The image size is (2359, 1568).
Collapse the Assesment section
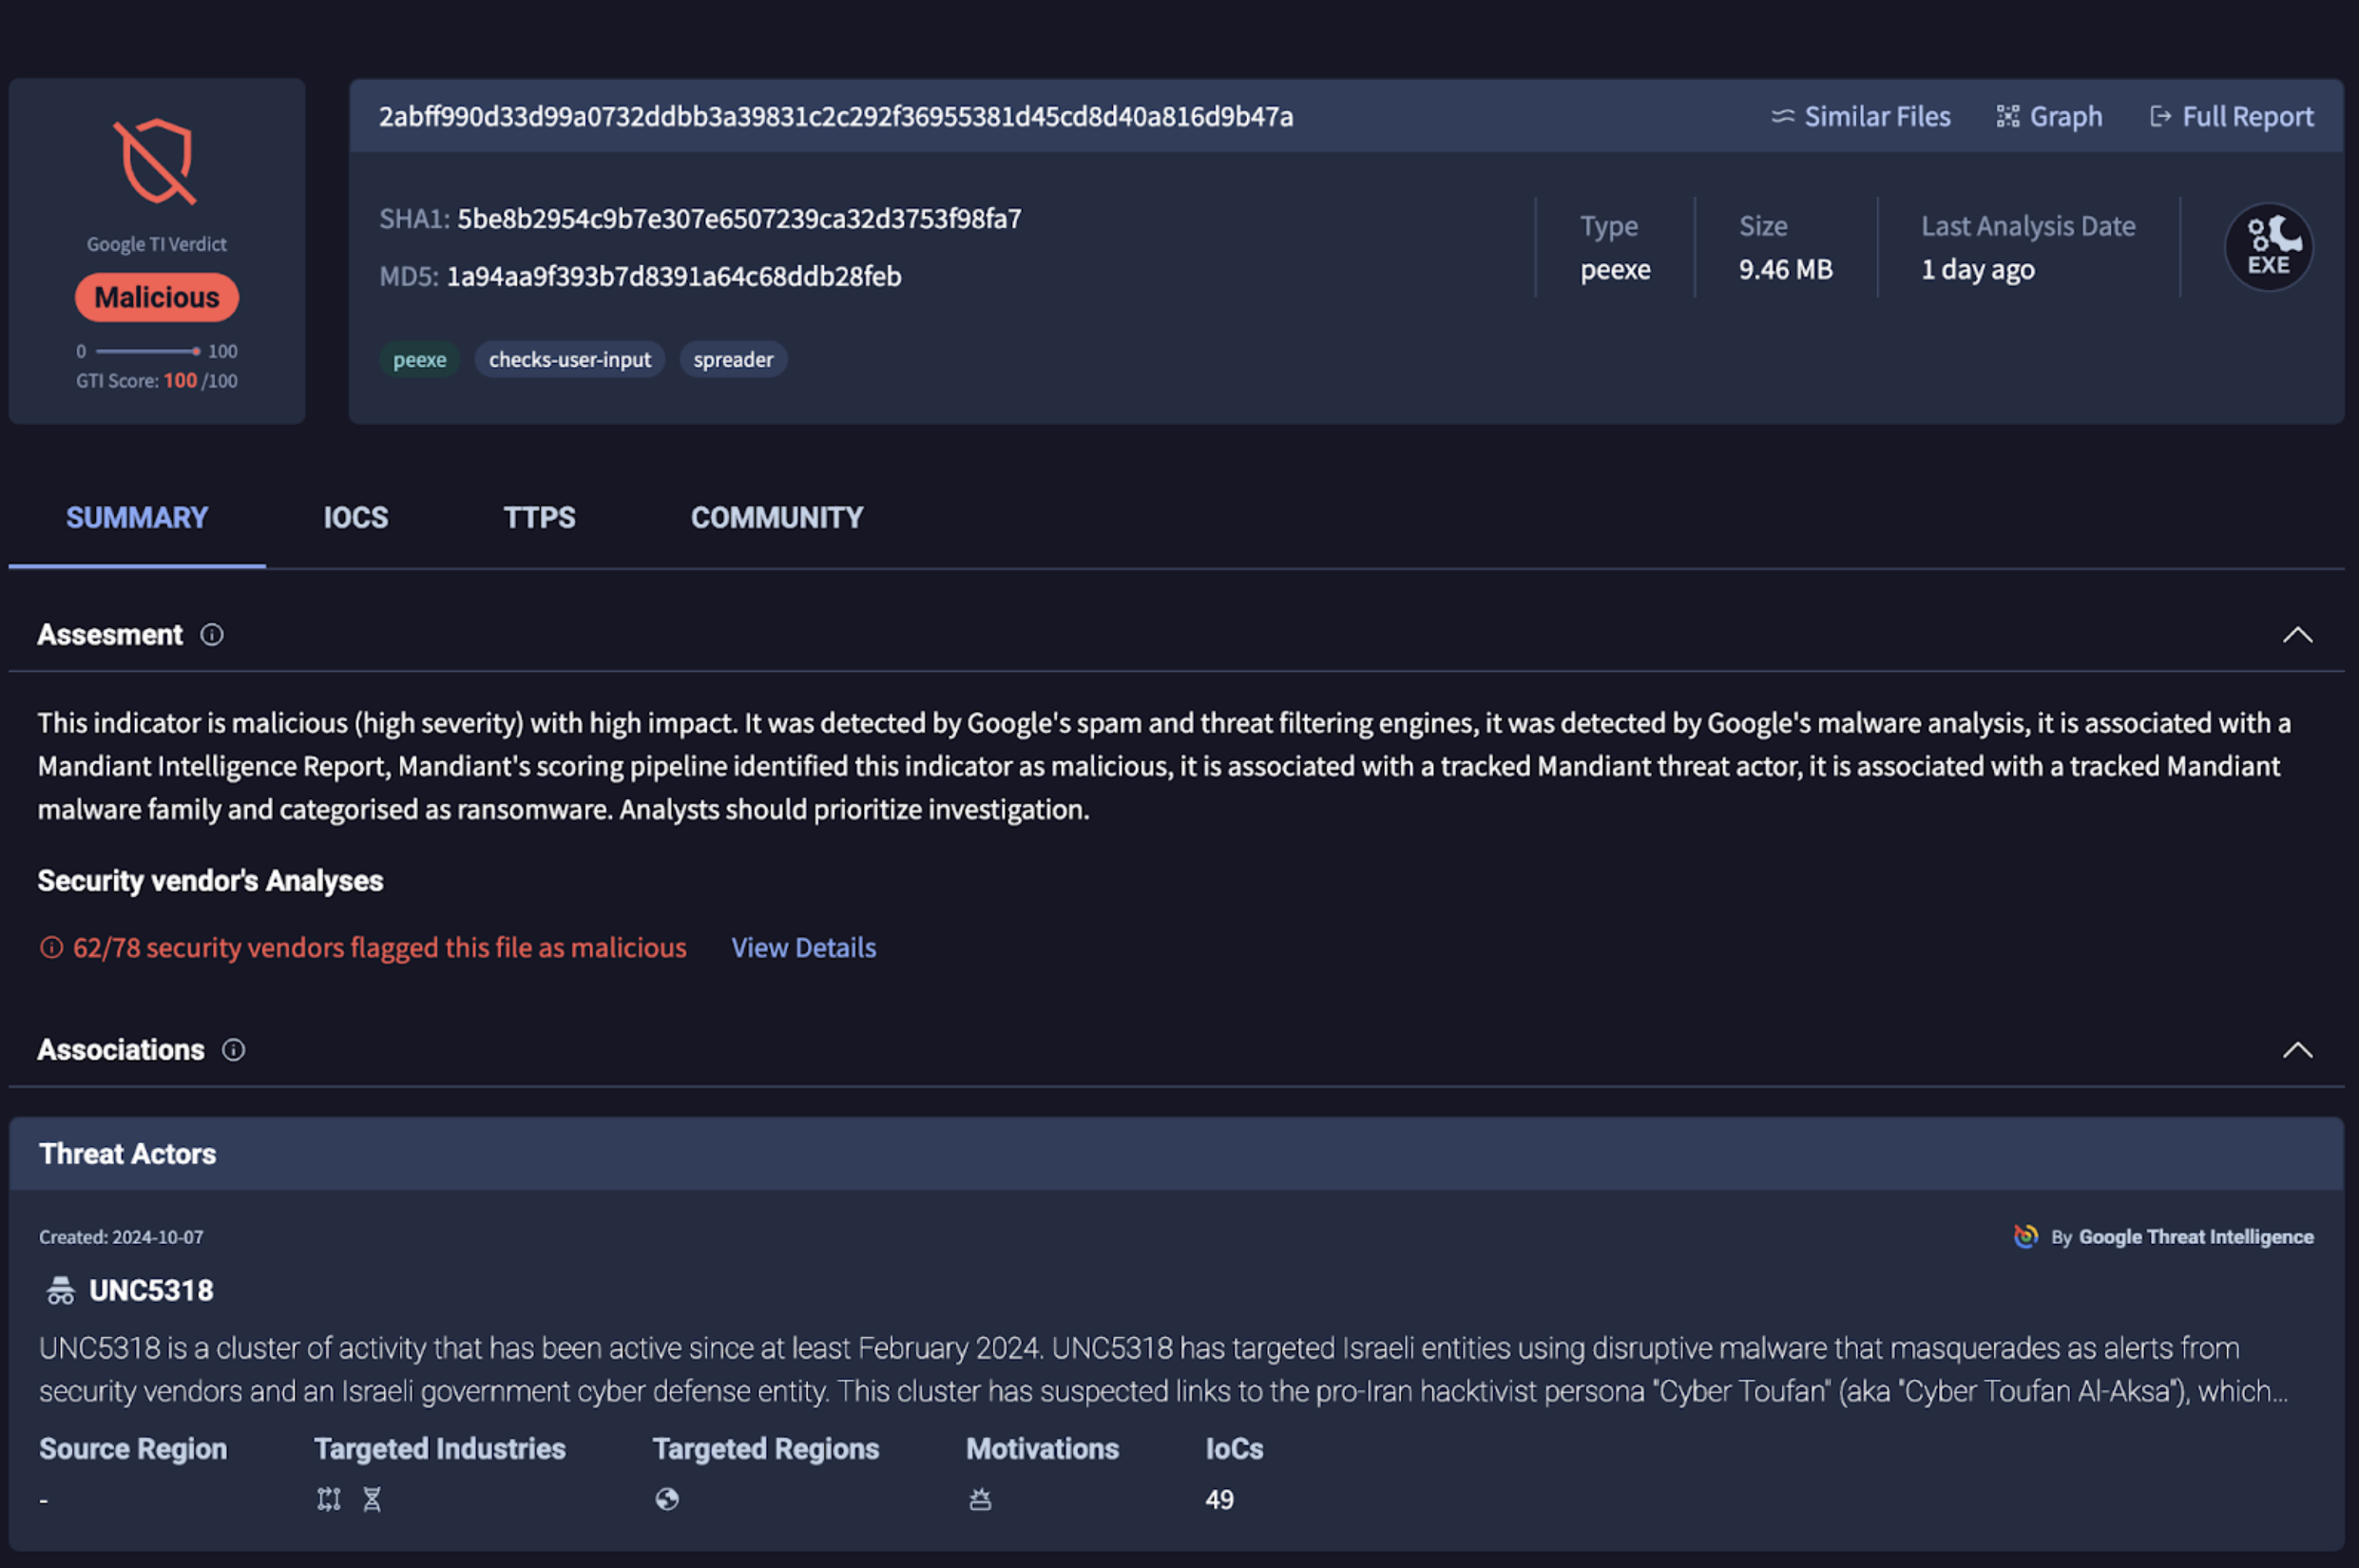[x=2297, y=635]
